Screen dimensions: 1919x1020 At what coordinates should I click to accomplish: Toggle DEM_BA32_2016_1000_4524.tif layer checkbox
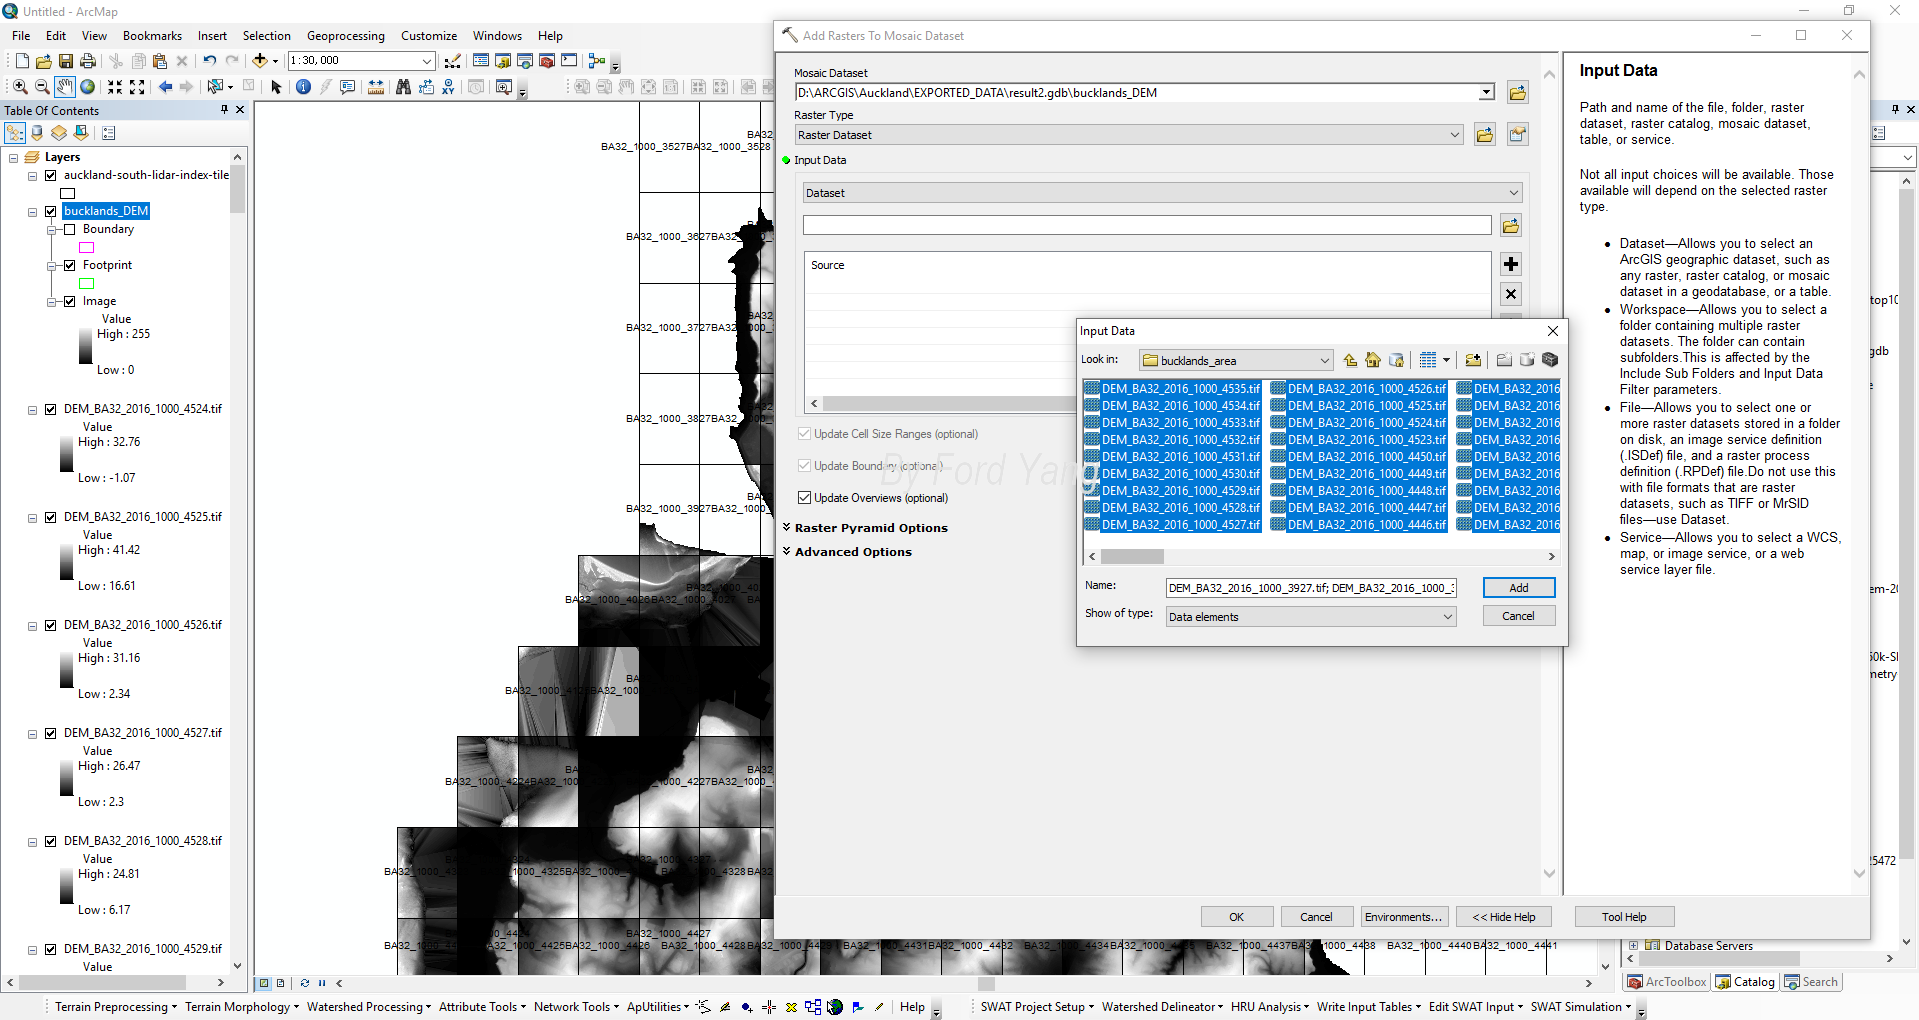51,409
